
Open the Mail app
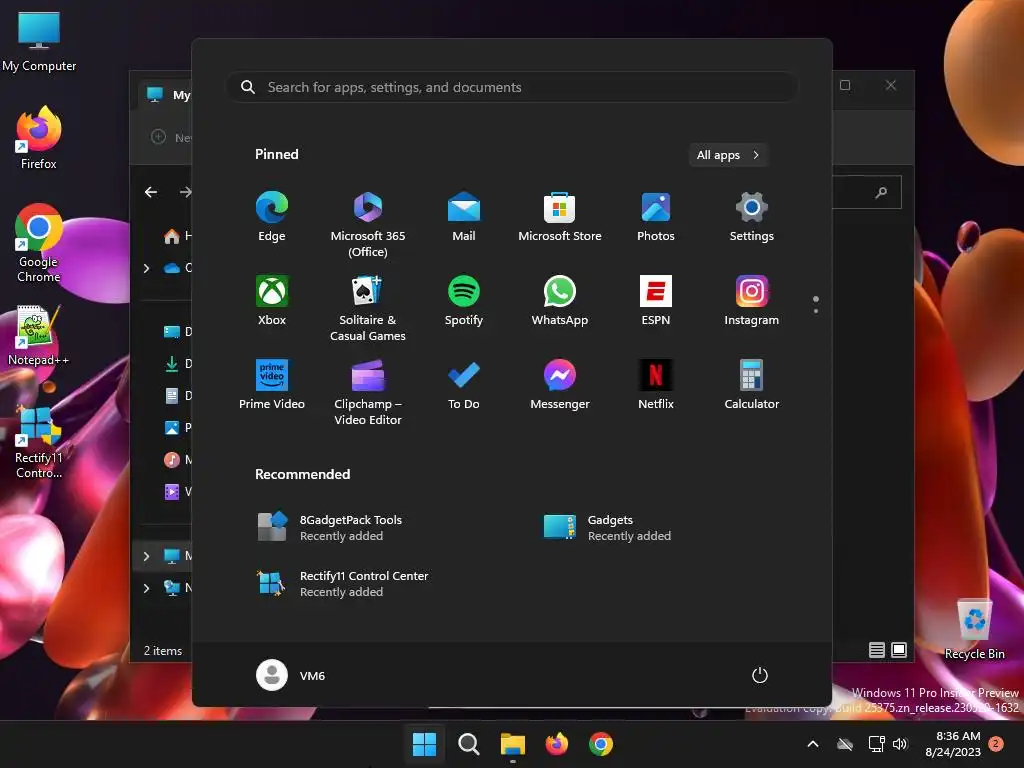464,217
